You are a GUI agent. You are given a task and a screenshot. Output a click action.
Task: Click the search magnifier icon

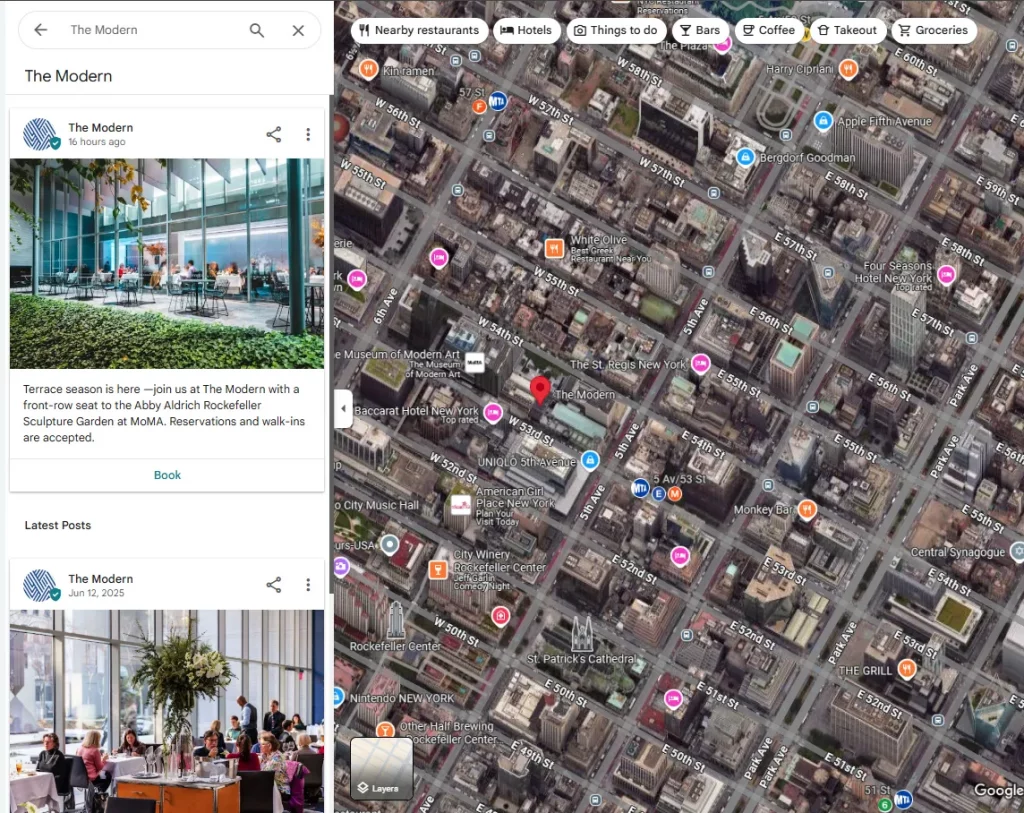coord(257,30)
